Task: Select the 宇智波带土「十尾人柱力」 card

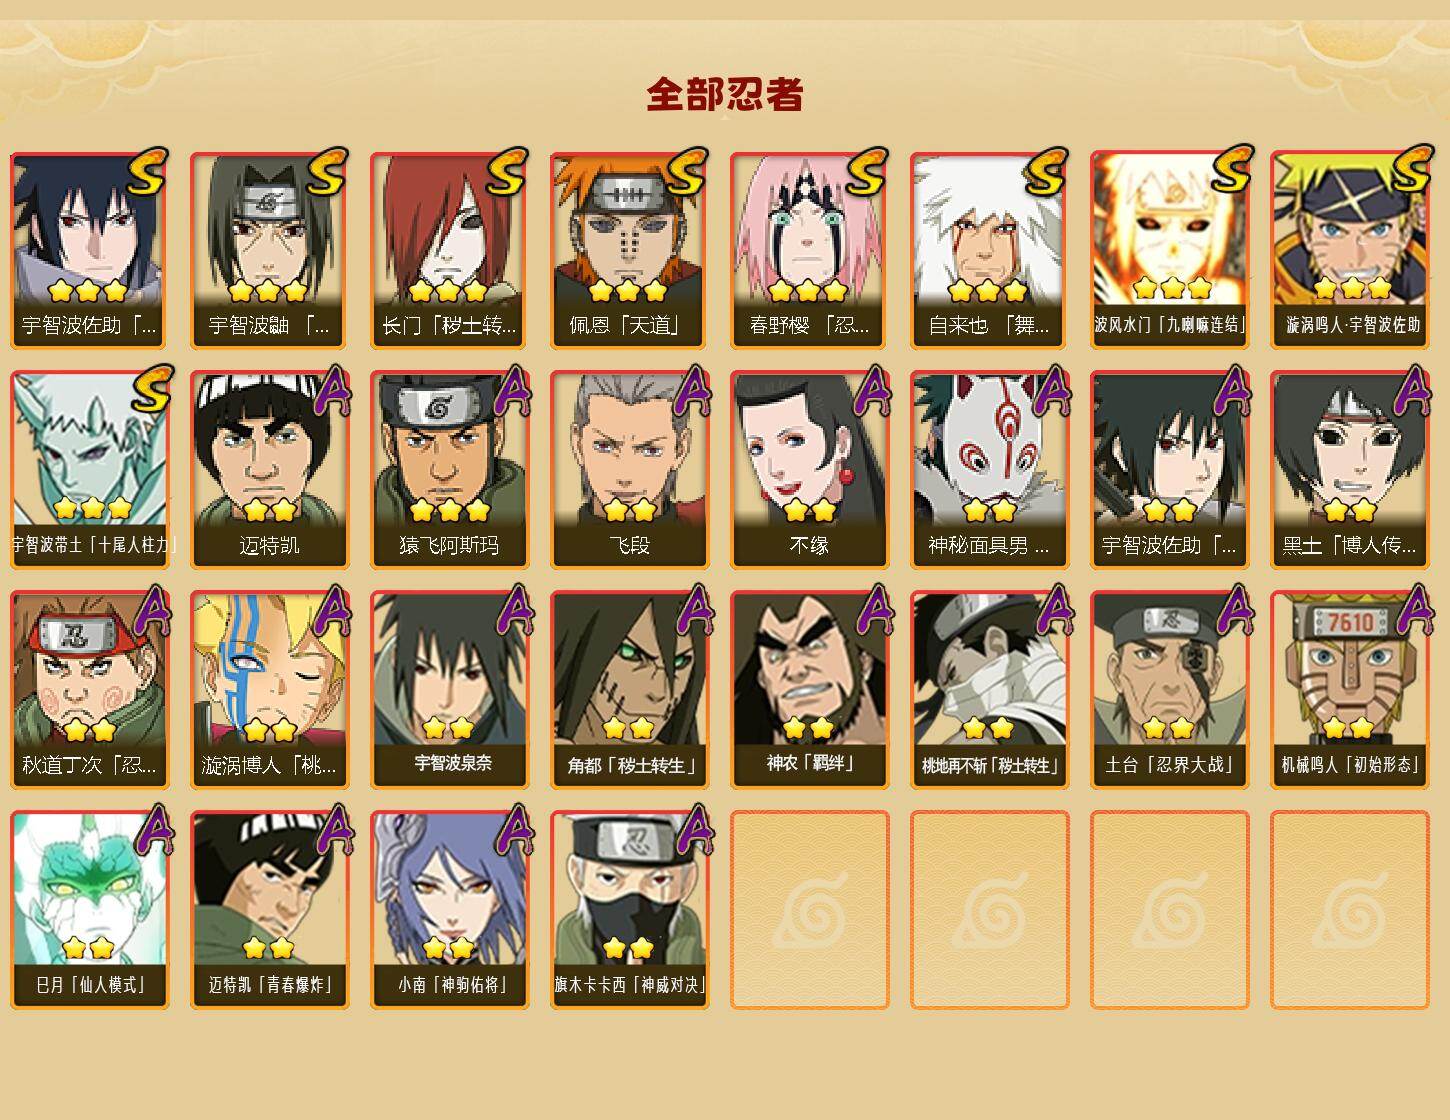Action: click(89, 470)
